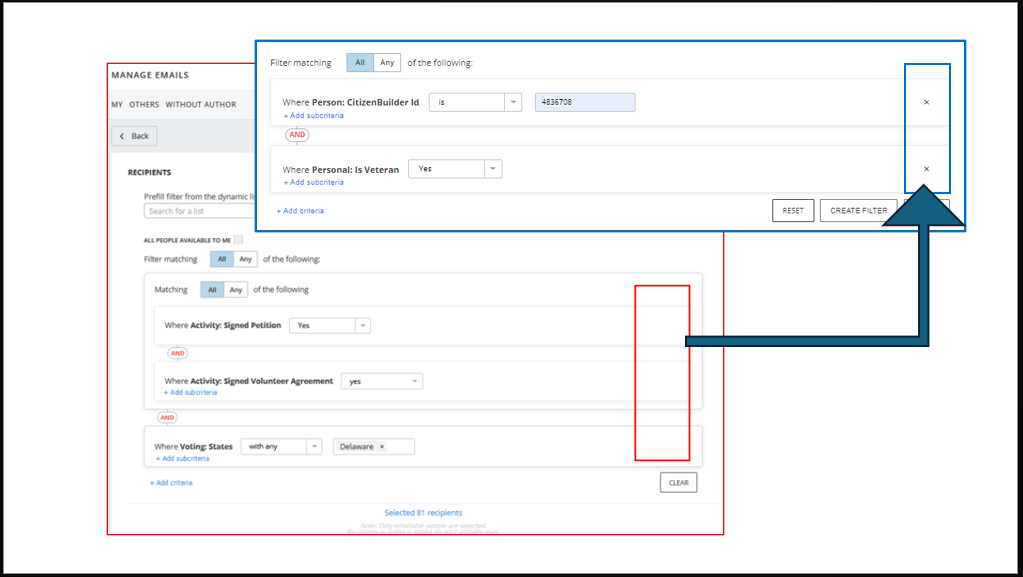Open the CitizenBuilder Id 'is' operator dropdown
Image resolution: width=1023 pixels, height=577 pixels.
475,102
